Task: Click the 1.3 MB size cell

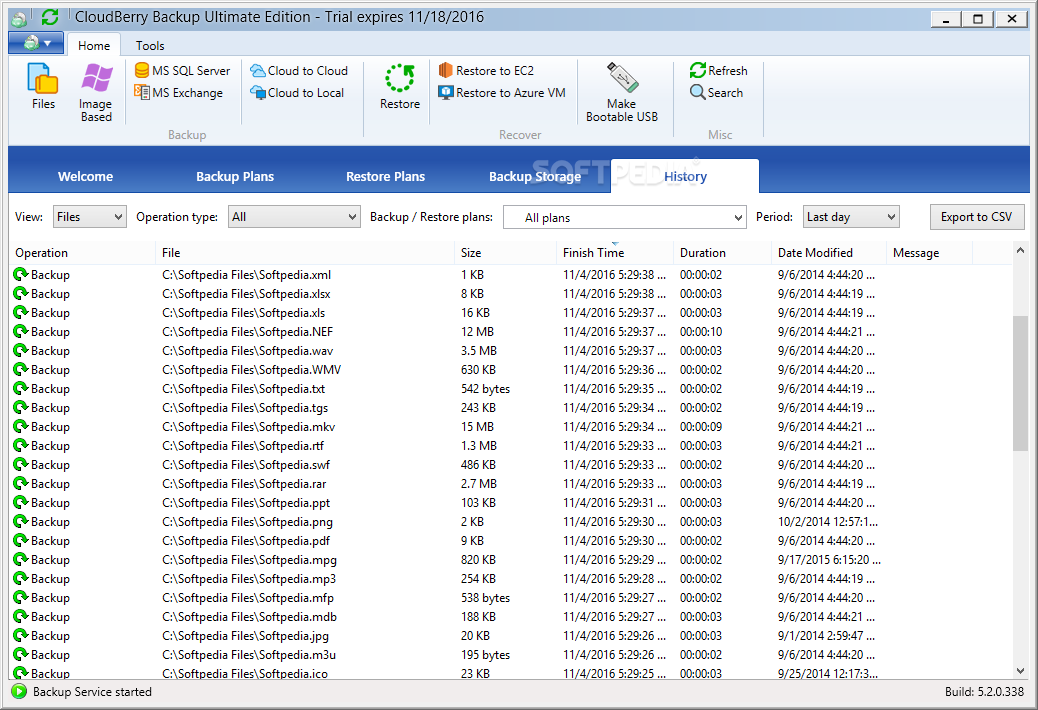Action: point(479,445)
